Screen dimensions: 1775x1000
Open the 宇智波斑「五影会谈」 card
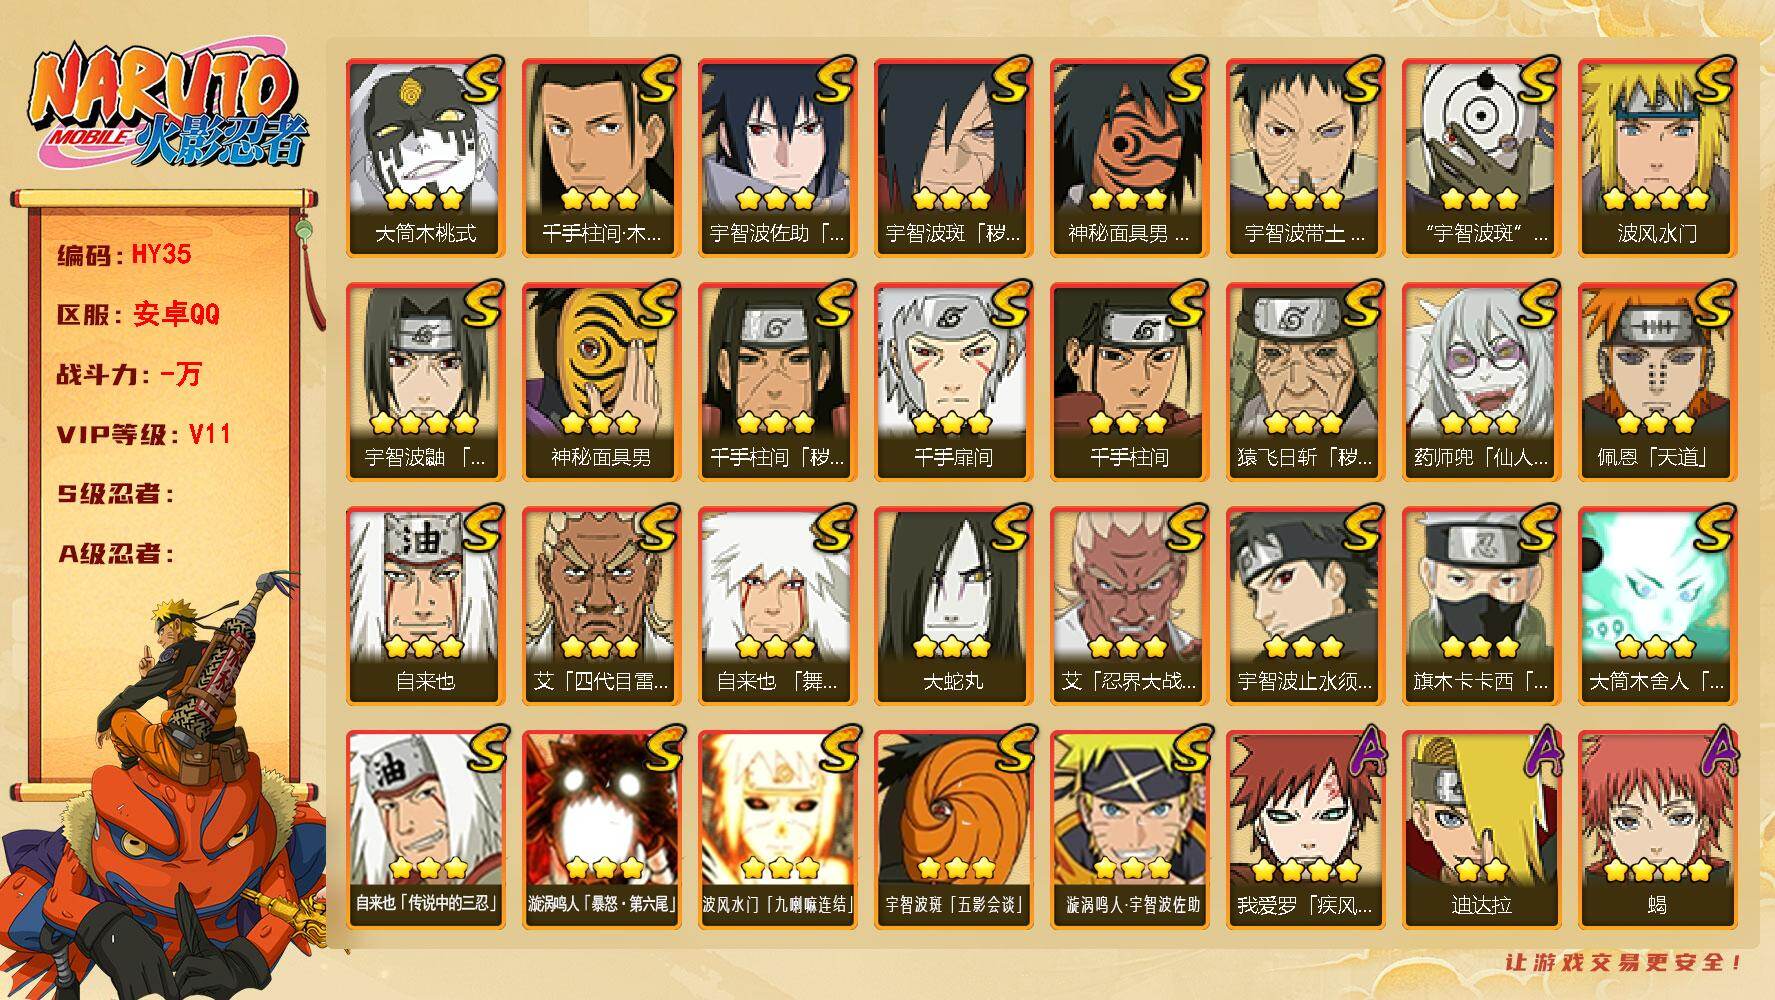[x=953, y=829]
